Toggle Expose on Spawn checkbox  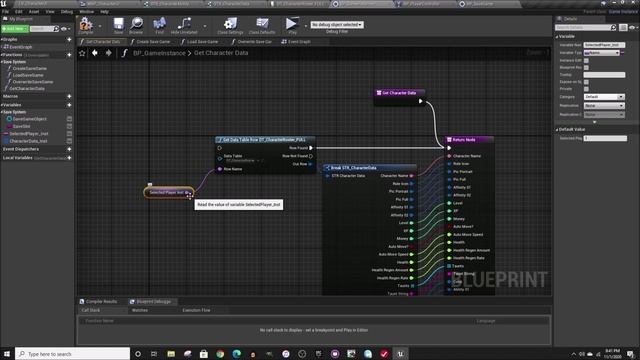click(x=586, y=82)
